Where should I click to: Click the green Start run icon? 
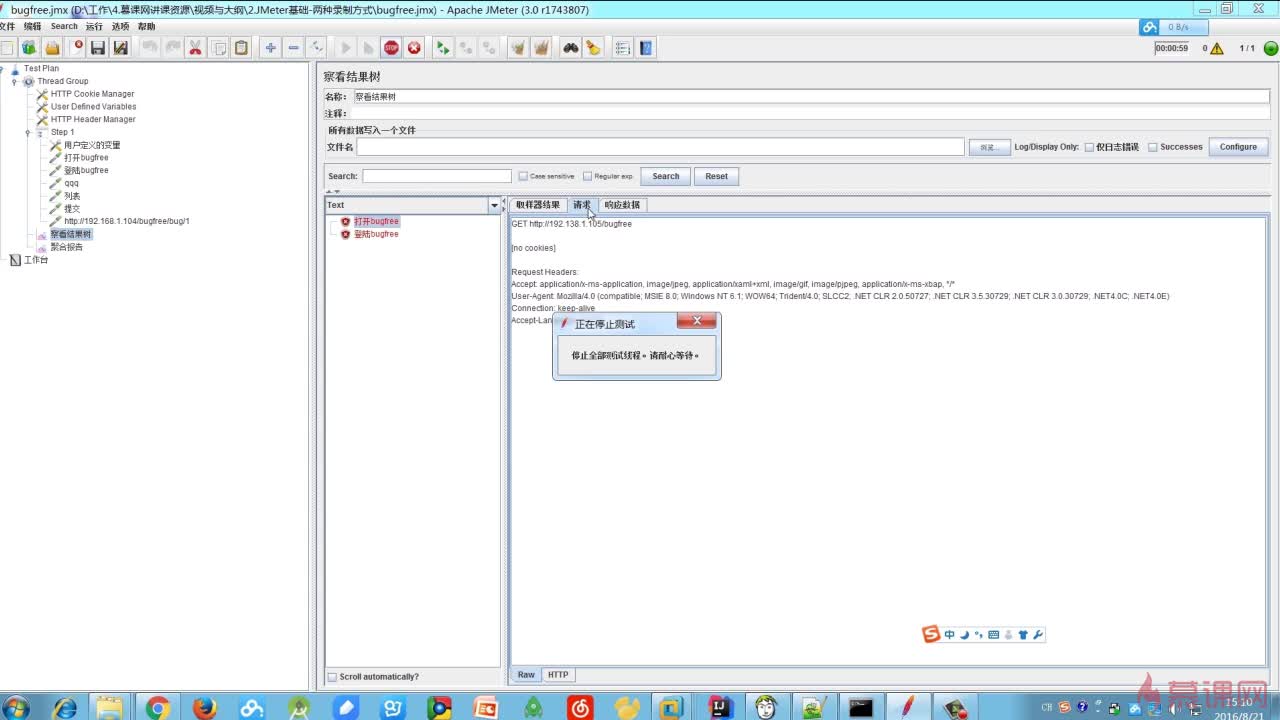345,48
